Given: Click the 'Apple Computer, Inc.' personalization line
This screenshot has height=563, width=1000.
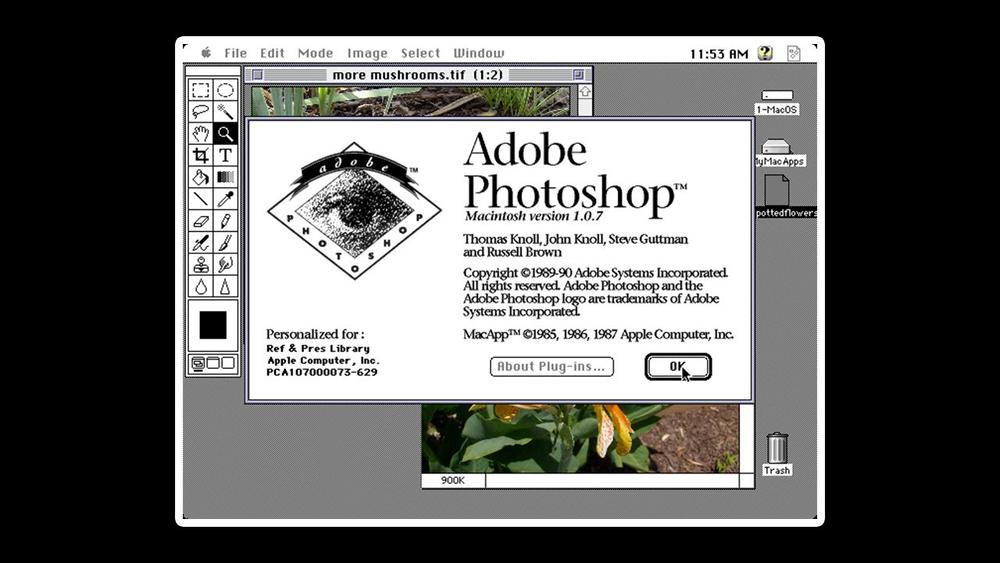Looking at the screenshot, I should pos(323,360).
